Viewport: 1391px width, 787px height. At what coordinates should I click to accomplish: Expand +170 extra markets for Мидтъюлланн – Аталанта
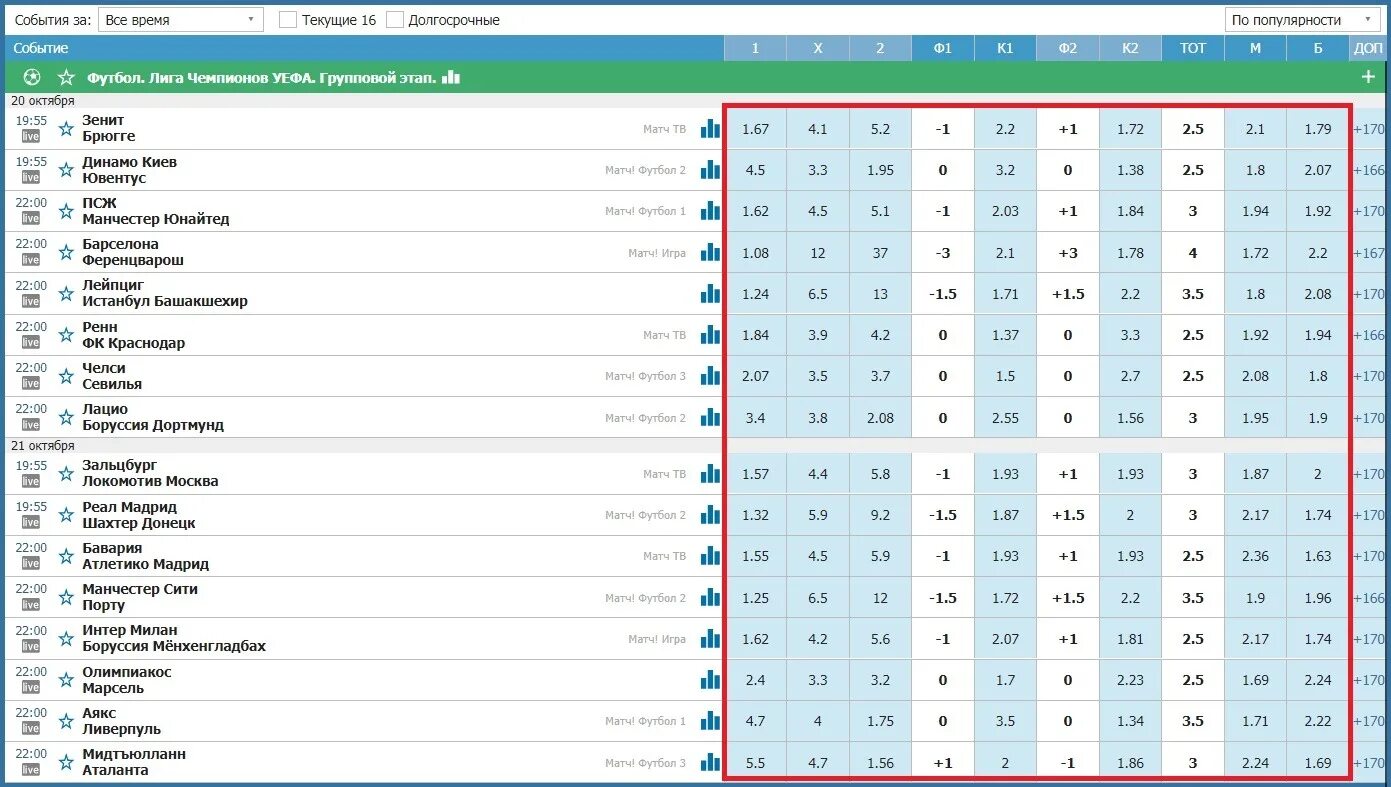tap(1369, 763)
